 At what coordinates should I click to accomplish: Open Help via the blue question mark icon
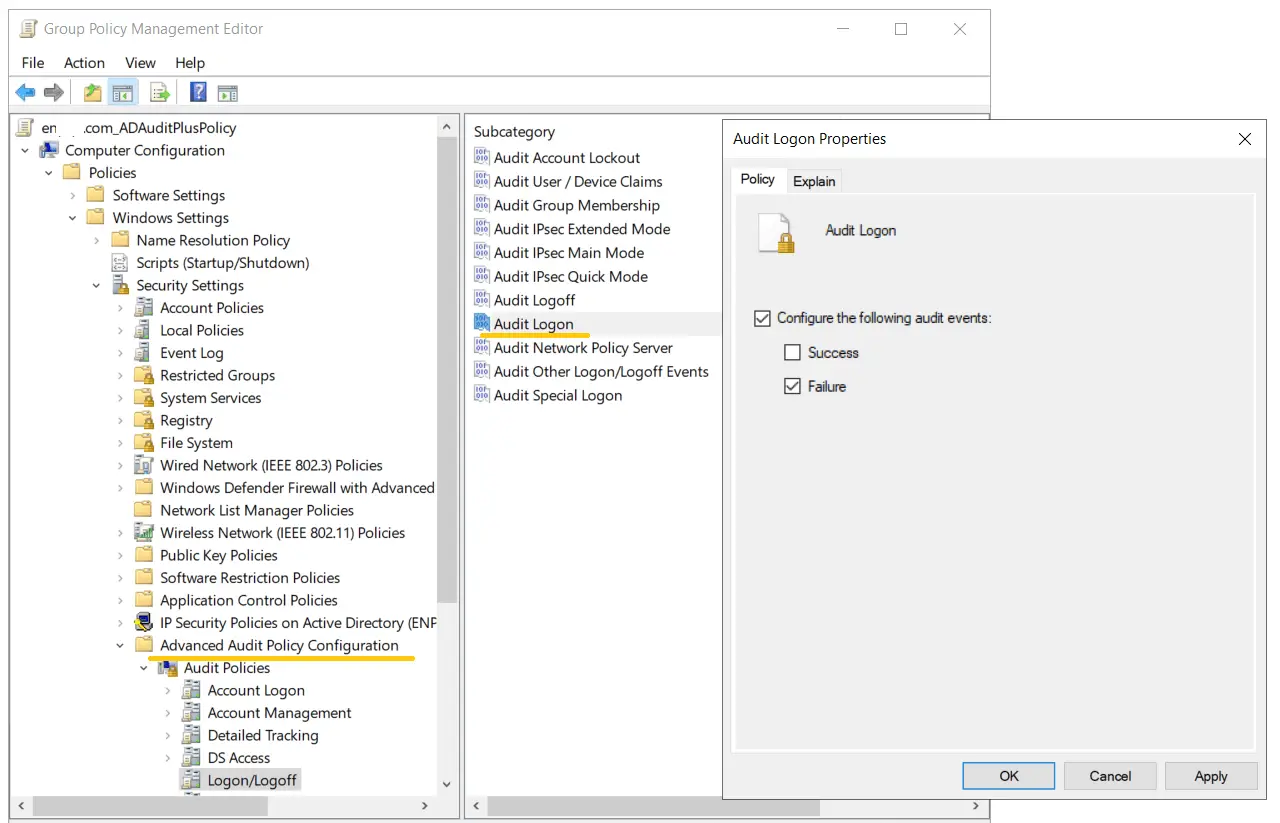pos(196,92)
